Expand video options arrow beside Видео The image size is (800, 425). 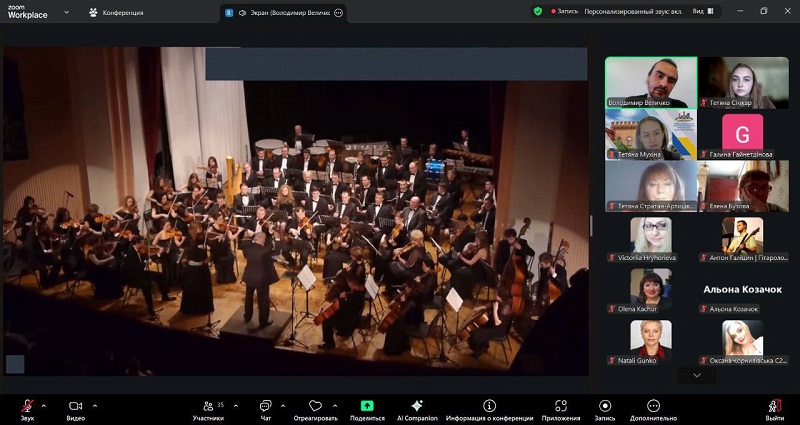point(95,406)
